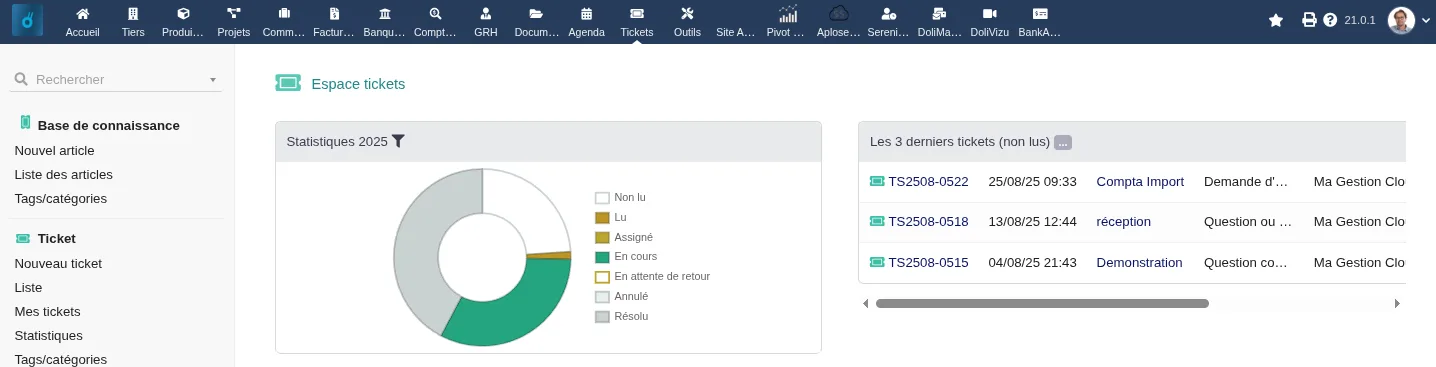Open ticket TS2508-0518

click(928, 221)
